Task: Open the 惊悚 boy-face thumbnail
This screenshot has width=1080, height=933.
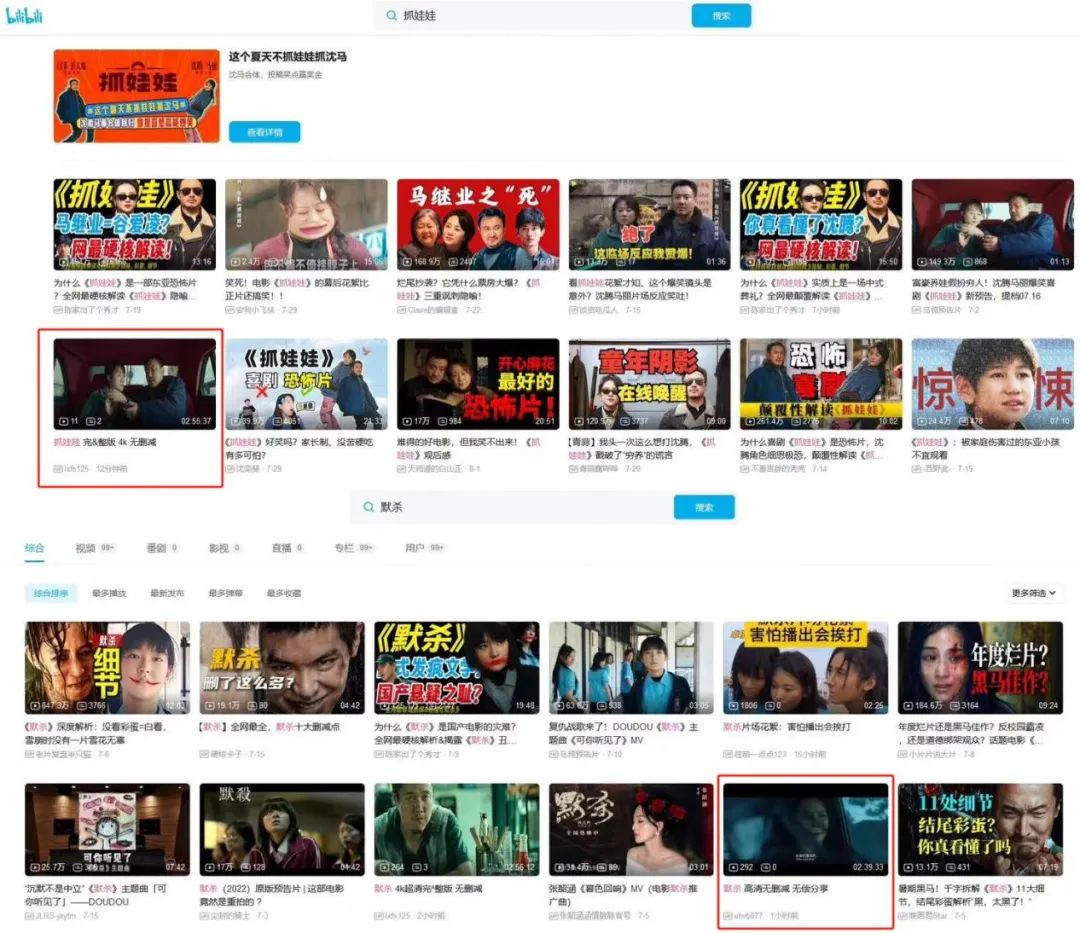Action: click(993, 384)
